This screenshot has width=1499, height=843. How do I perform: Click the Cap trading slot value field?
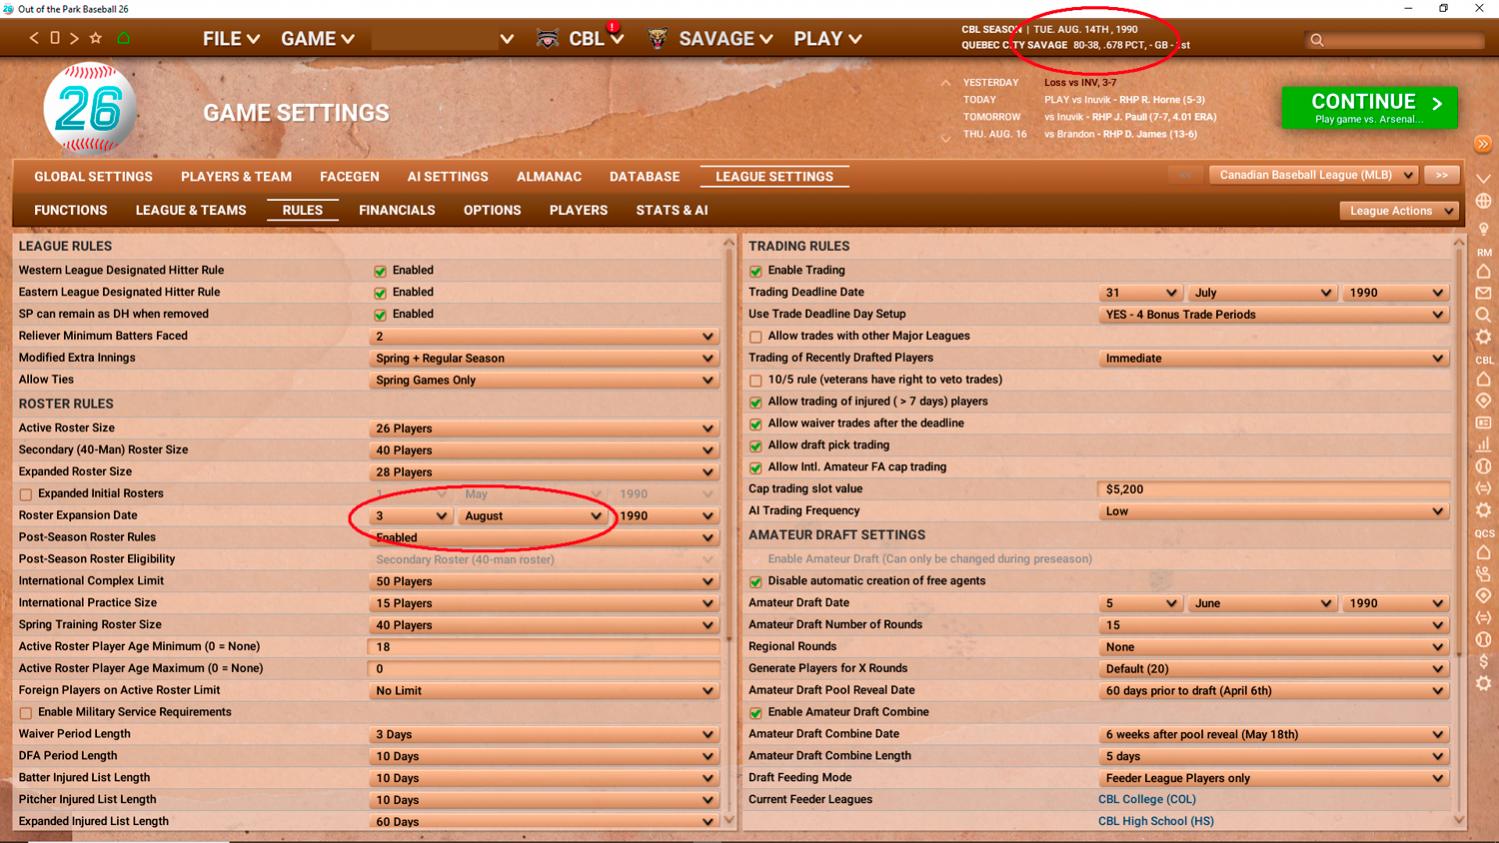[x=1273, y=489]
